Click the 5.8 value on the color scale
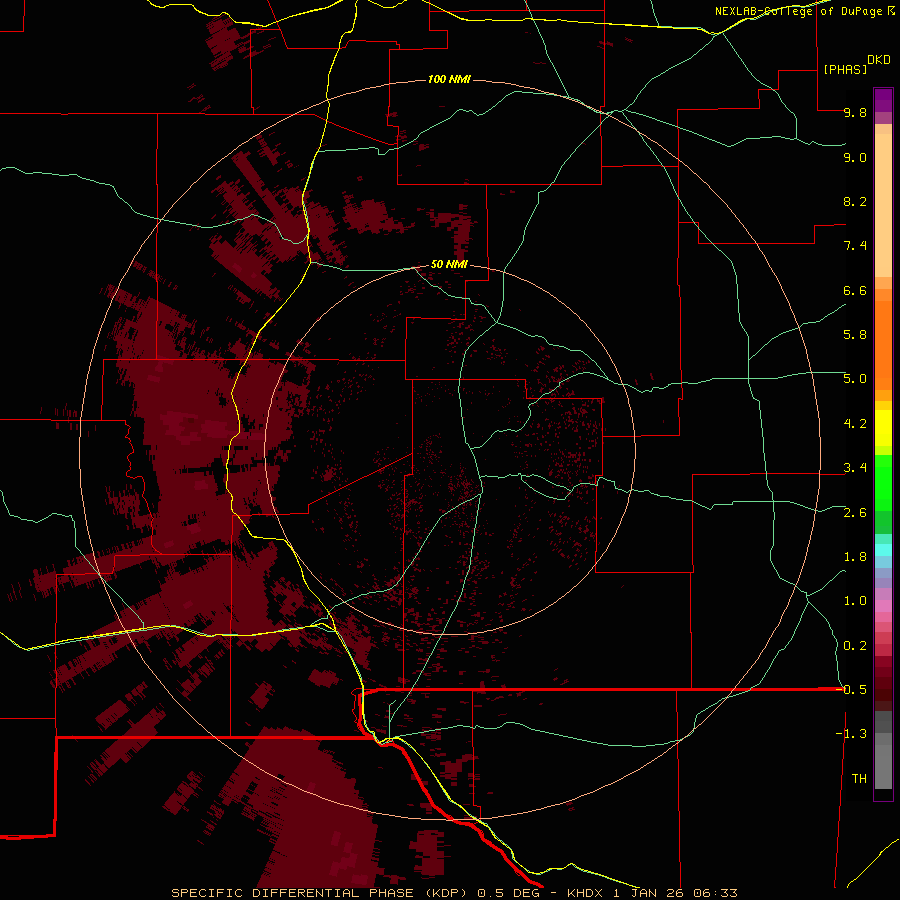Viewport: 900px width, 900px height. [x=855, y=334]
